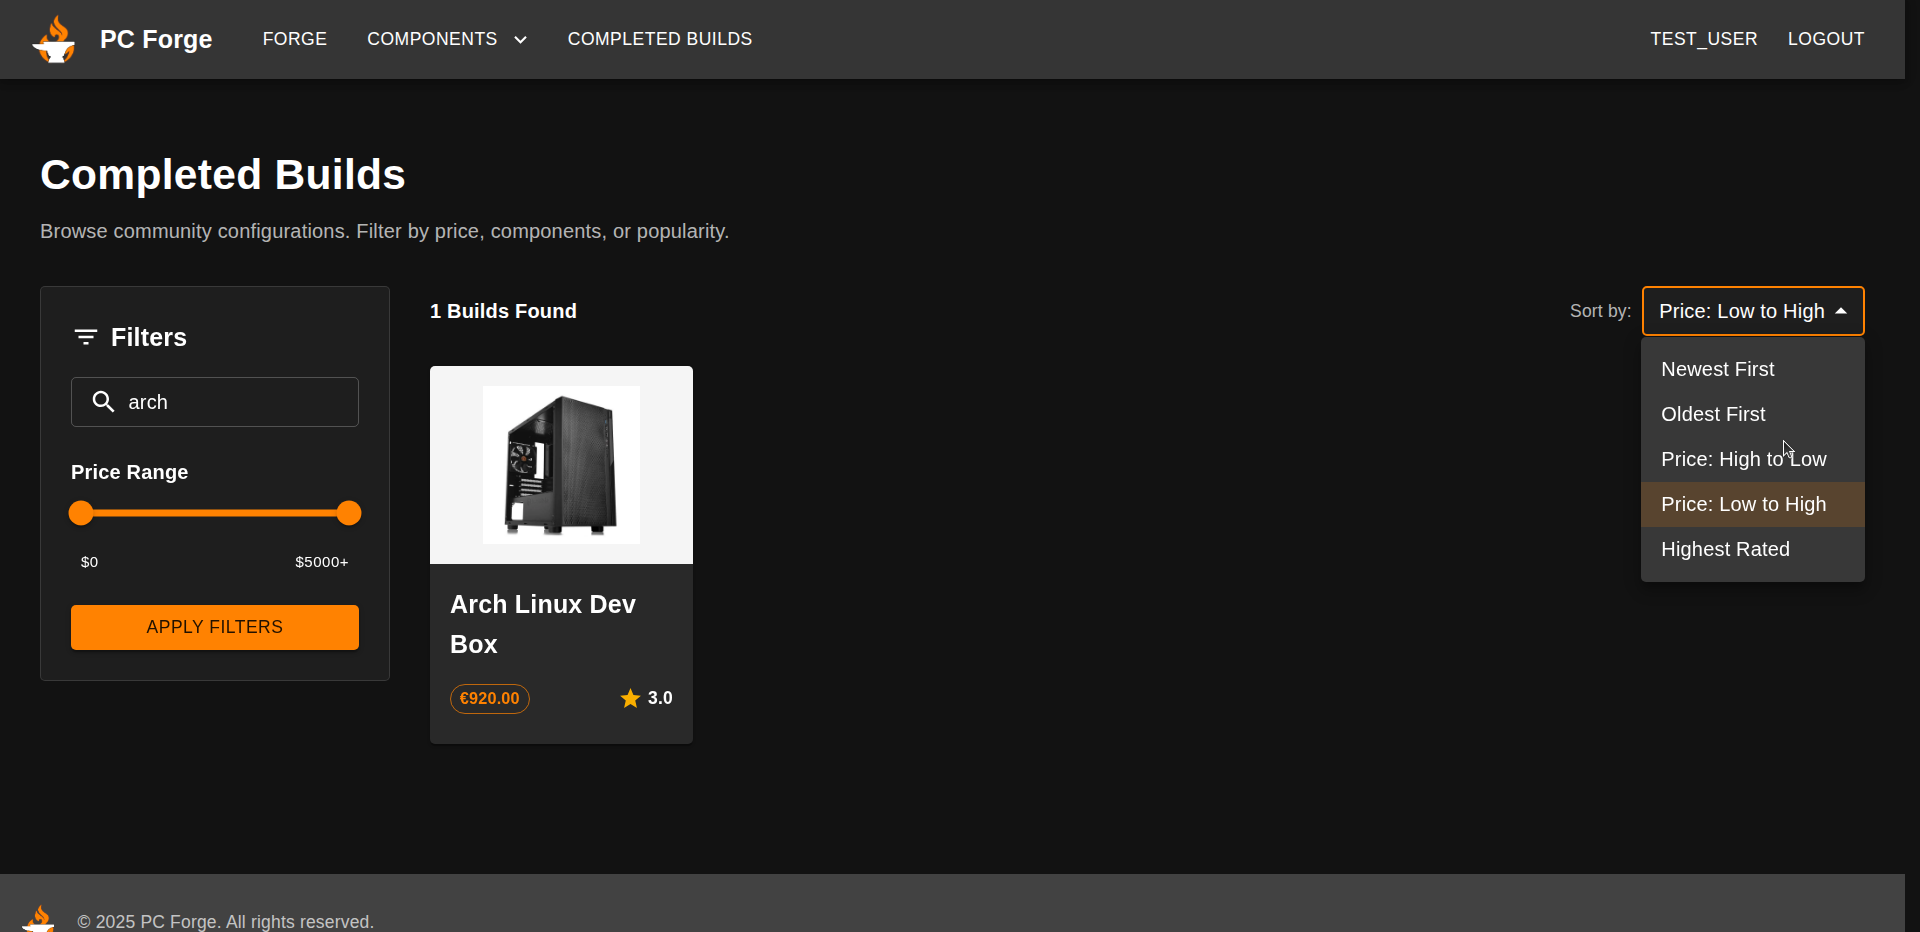Screen dimensions: 1920x932
Task: Go to the Forge page
Action: coord(294,39)
